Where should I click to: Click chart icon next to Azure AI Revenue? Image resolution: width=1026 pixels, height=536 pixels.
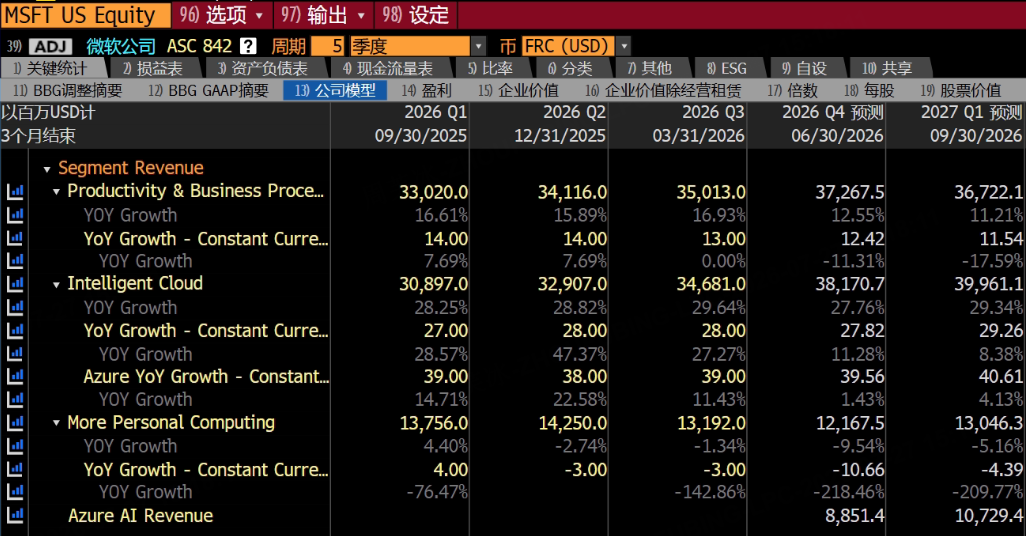coord(14,515)
